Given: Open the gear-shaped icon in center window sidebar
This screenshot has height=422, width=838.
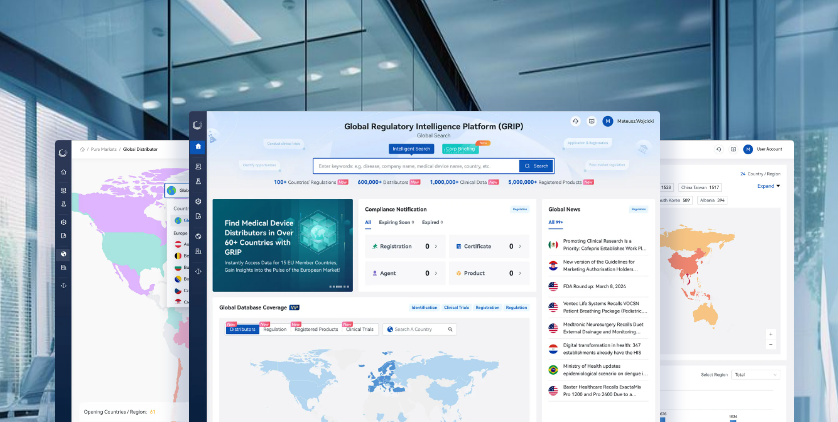Looking at the screenshot, I should 198,201.
